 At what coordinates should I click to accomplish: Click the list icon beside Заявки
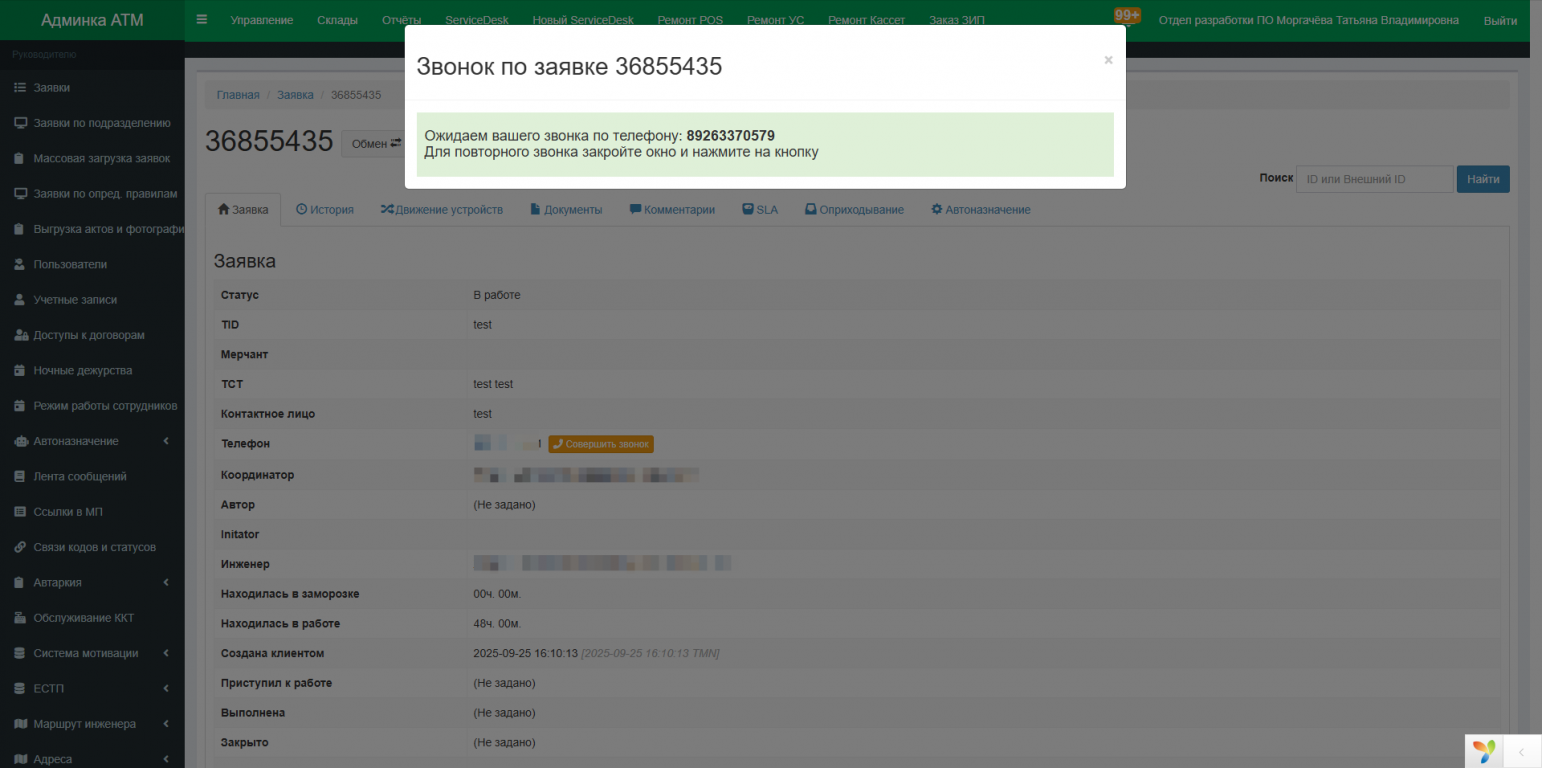coord(19,88)
